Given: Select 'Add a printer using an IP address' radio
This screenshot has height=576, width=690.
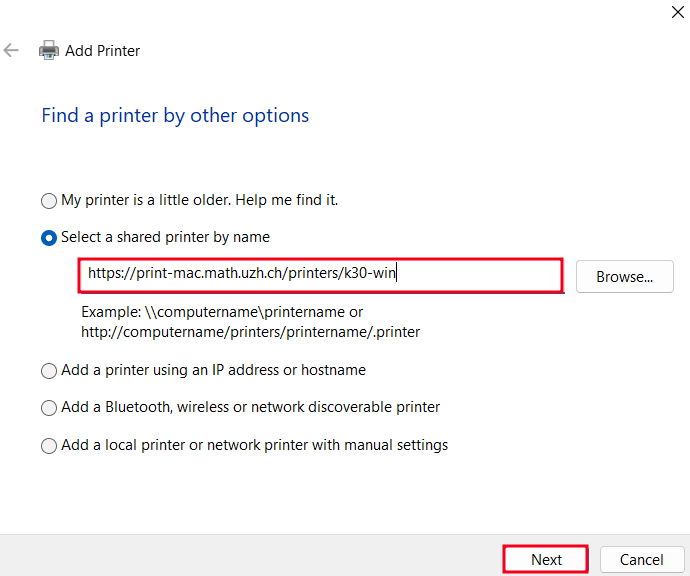Looking at the screenshot, I should (49, 371).
